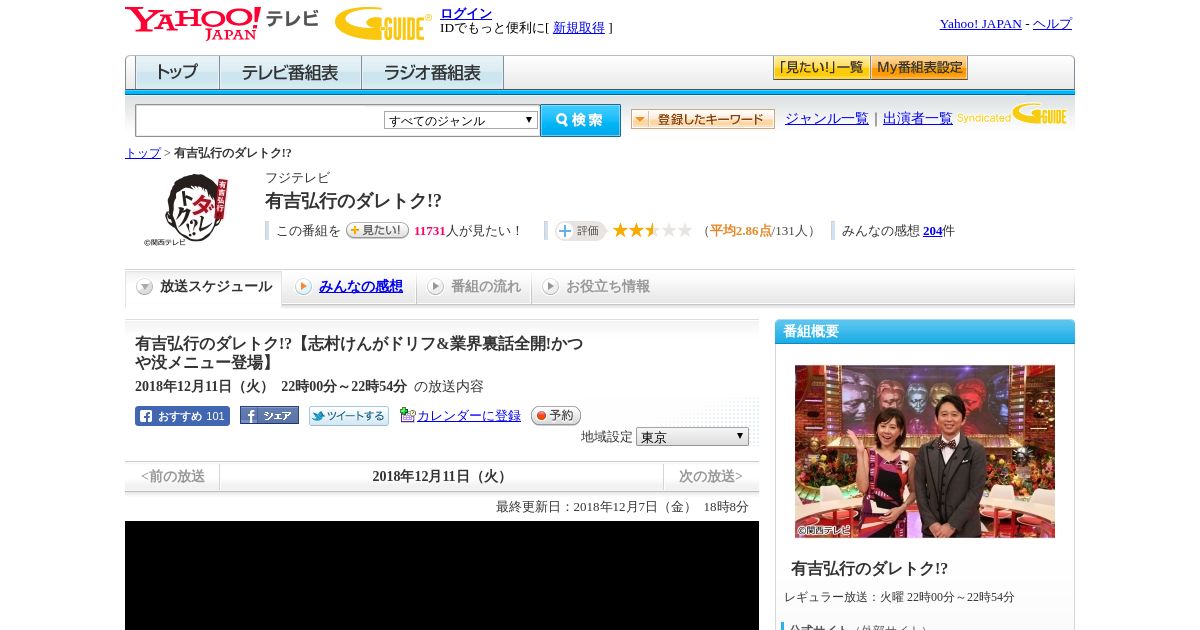This screenshot has height=630, width=1200.
Task: Click the Twitter ツイートする button
Action: click(348, 416)
